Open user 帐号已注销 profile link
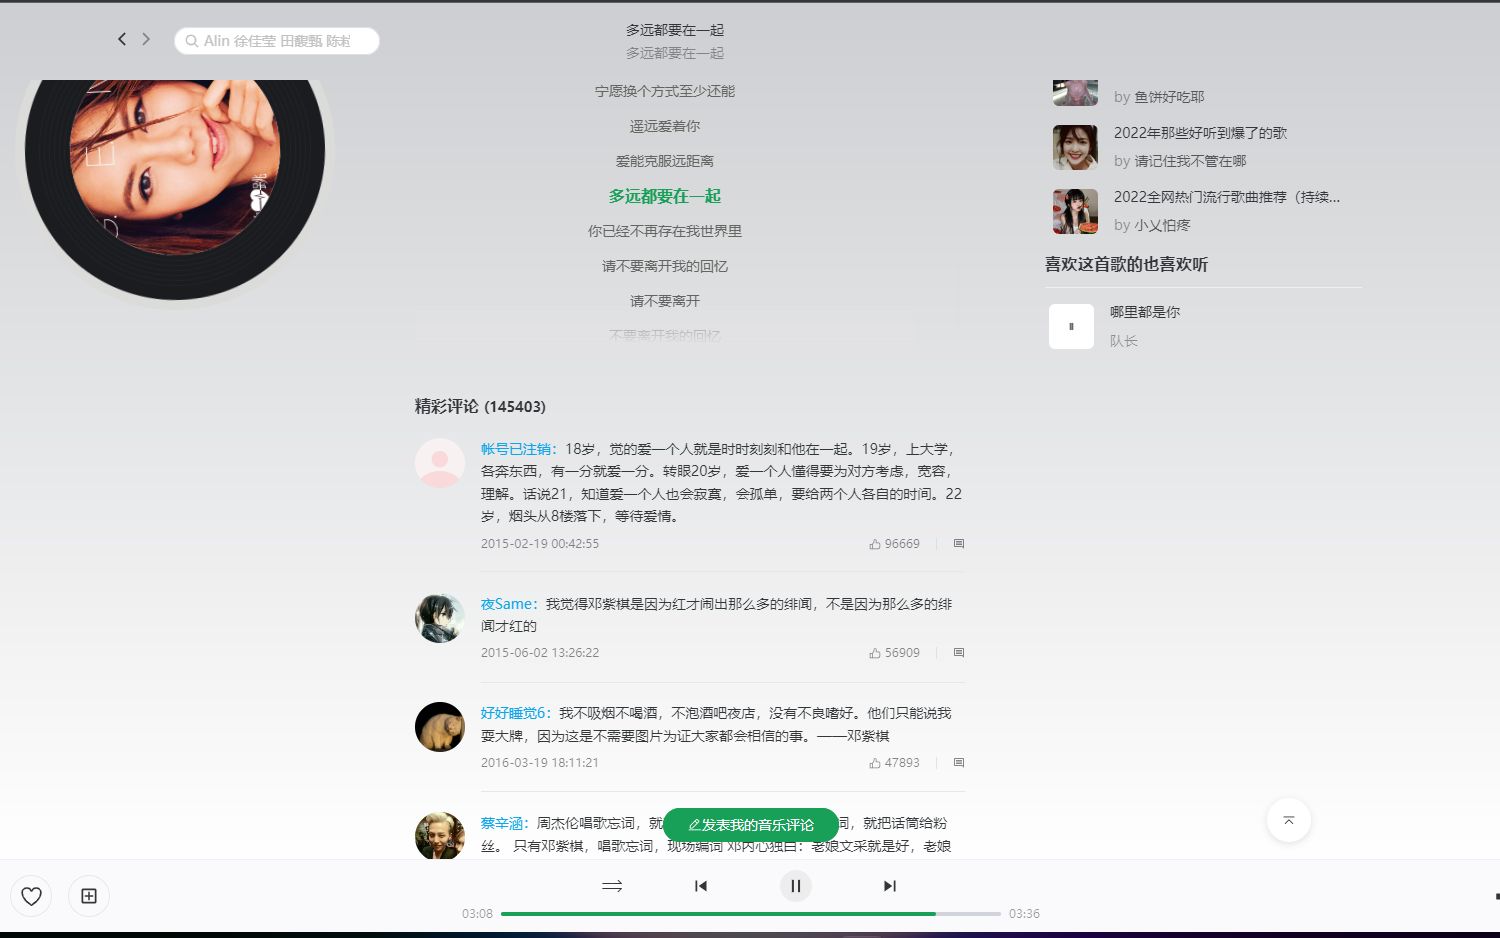 [x=516, y=449]
